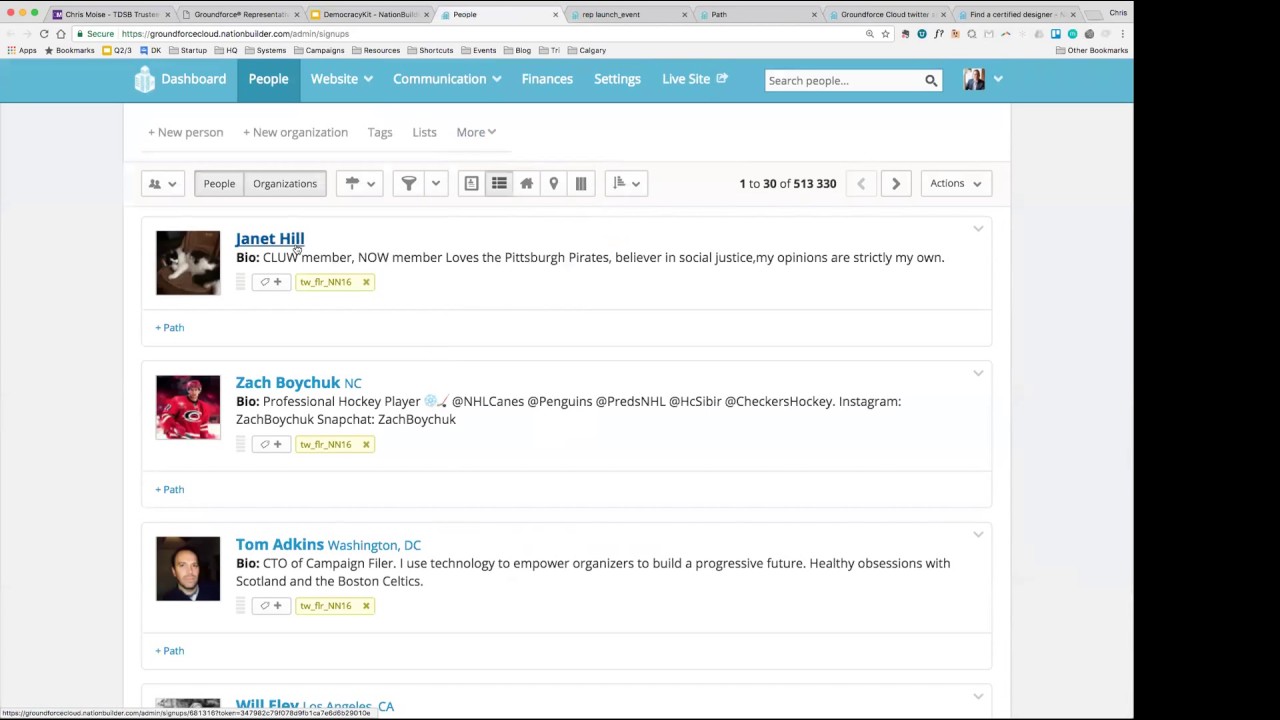Add a tag to Janet Hill
The width and height of the screenshot is (1280, 720).
270,282
